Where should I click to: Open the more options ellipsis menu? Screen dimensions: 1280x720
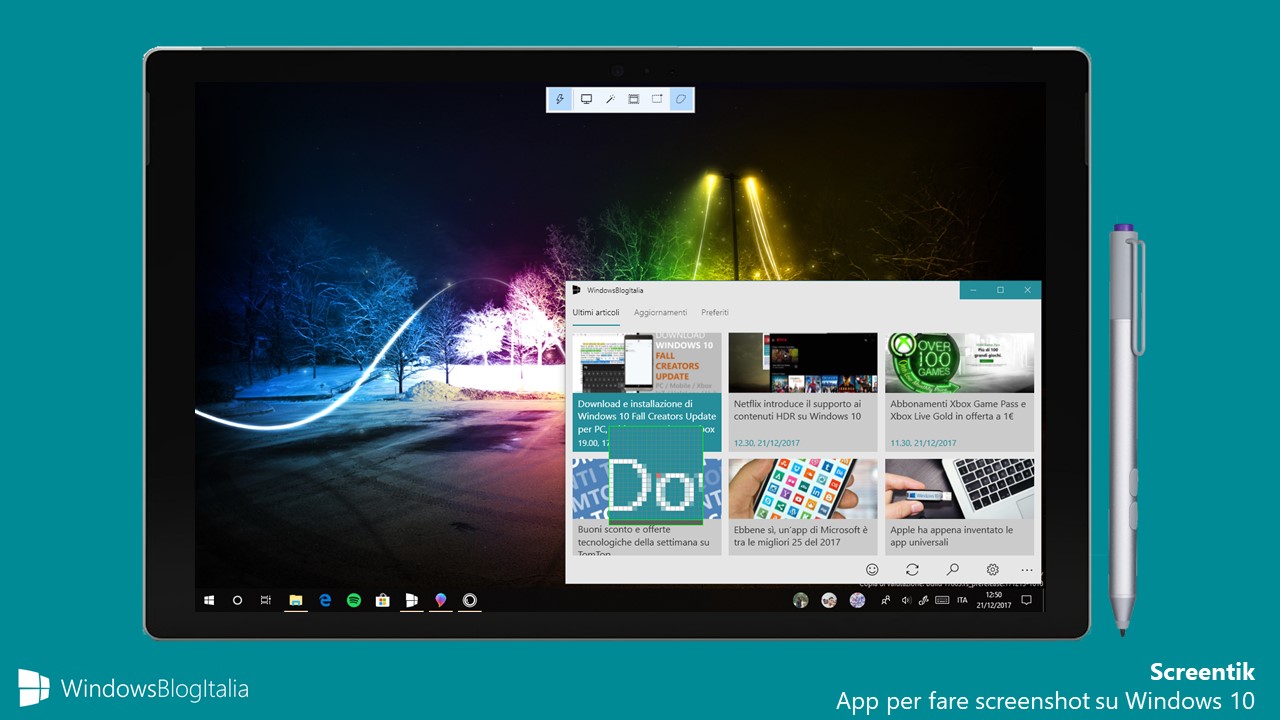1027,570
